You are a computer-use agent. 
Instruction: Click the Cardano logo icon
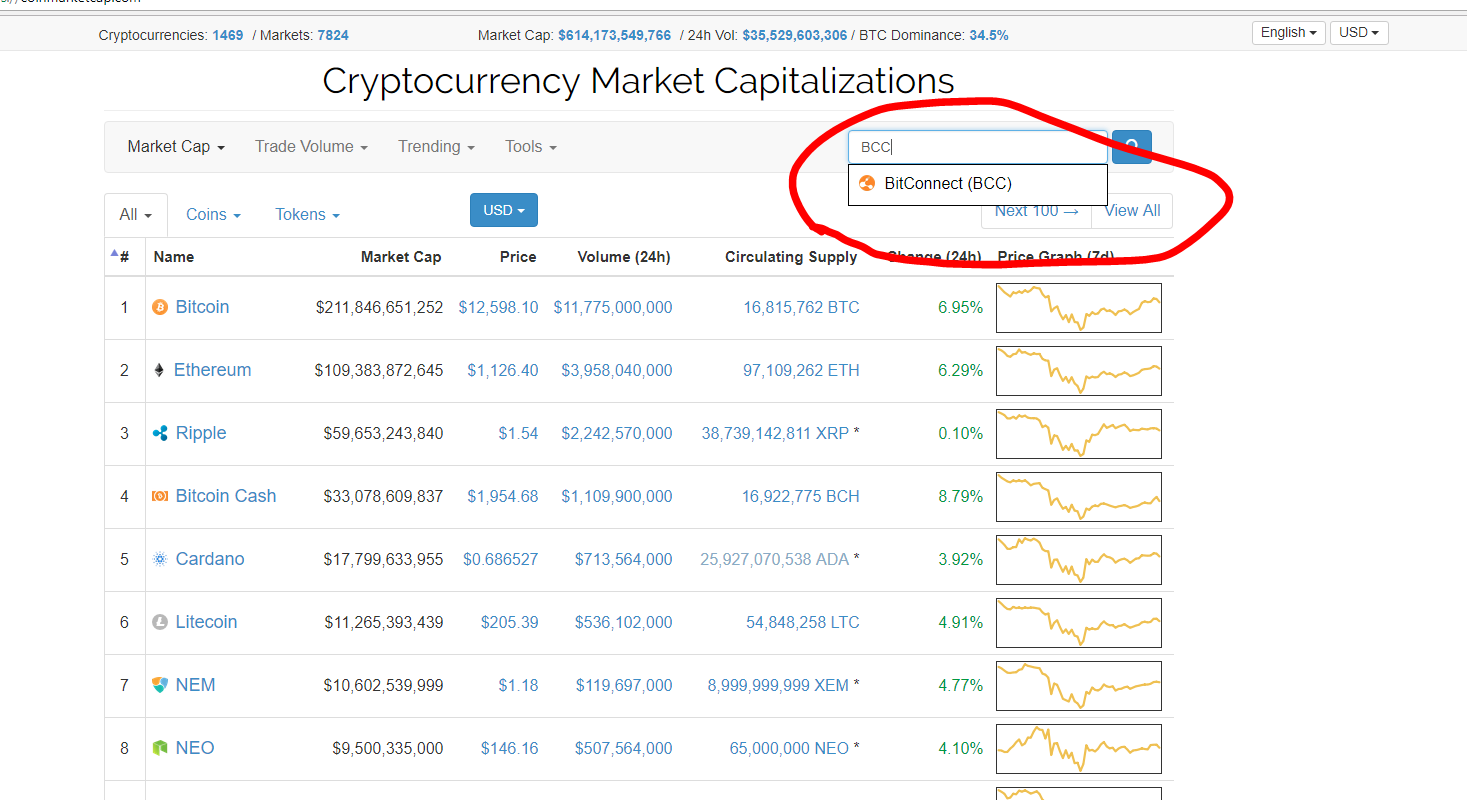click(160, 559)
